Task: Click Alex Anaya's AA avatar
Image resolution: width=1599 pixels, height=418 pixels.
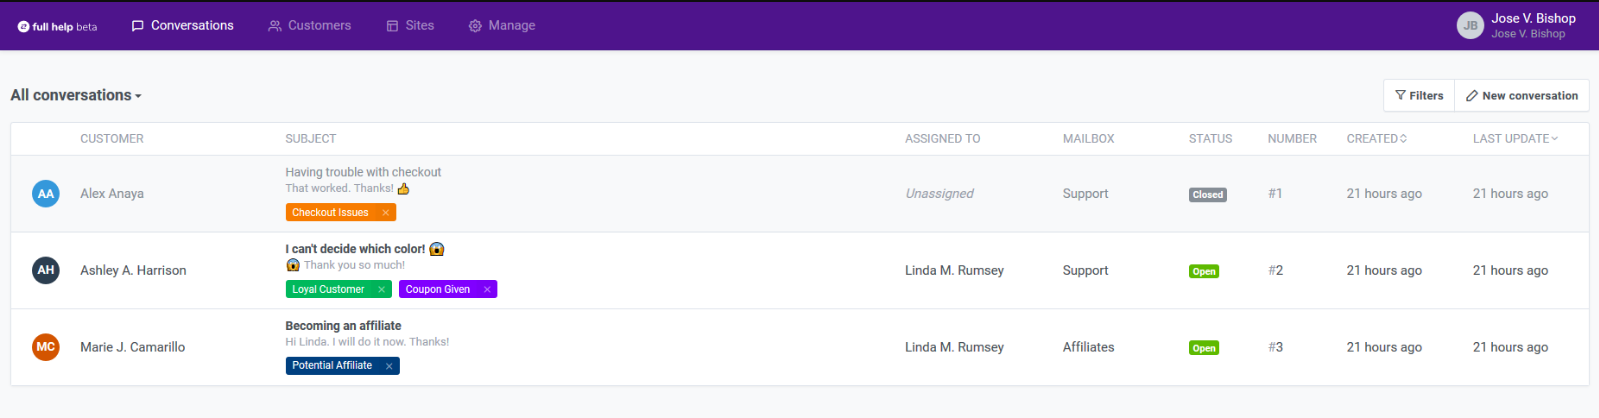Action: tap(46, 194)
